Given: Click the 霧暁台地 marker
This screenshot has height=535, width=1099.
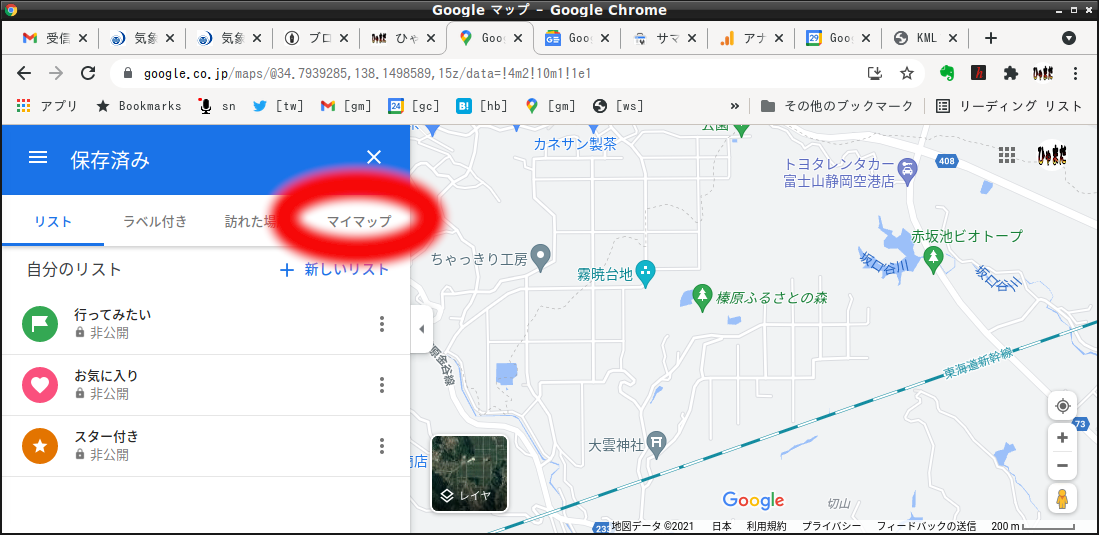Looking at the screenshot, I should (x=646, y=274).
